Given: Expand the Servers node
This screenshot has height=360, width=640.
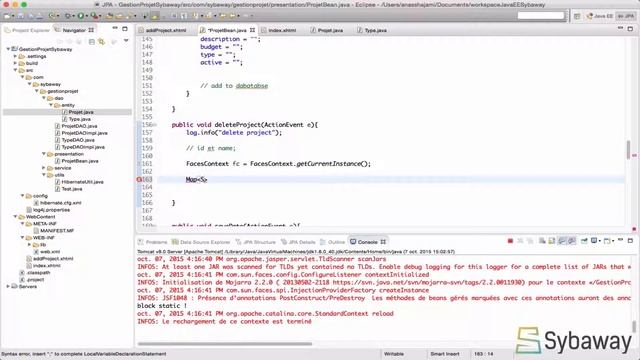Looking at the screenshot, I should (x=8, y=287).
